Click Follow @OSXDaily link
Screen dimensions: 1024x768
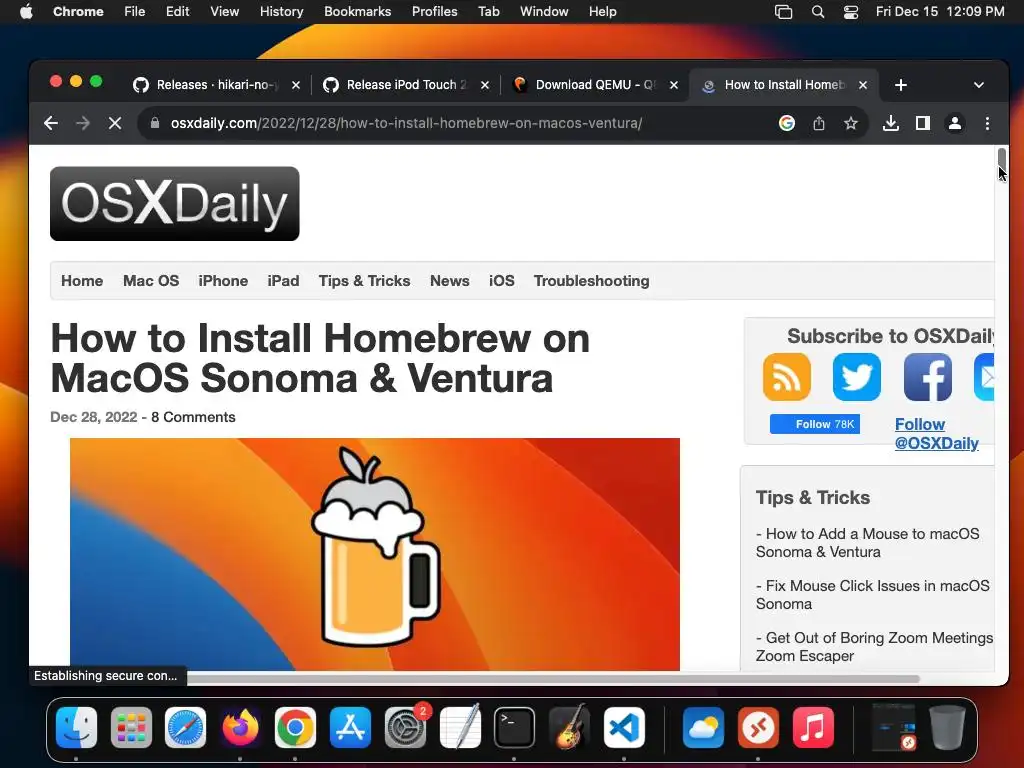tap(936, 434)
